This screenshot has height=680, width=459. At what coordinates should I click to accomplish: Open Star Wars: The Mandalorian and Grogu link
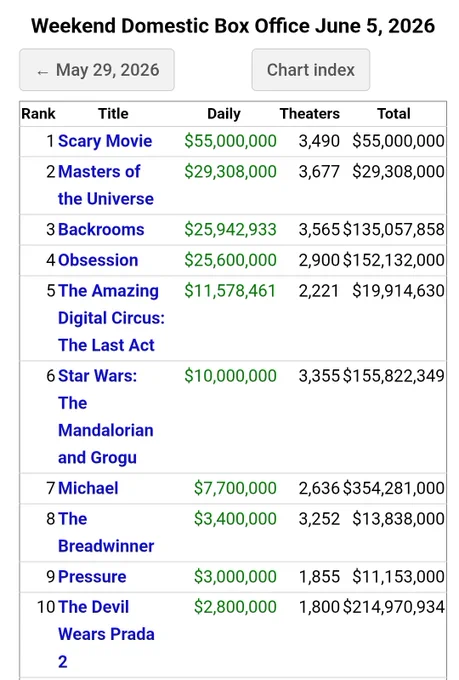click(106, 417)
